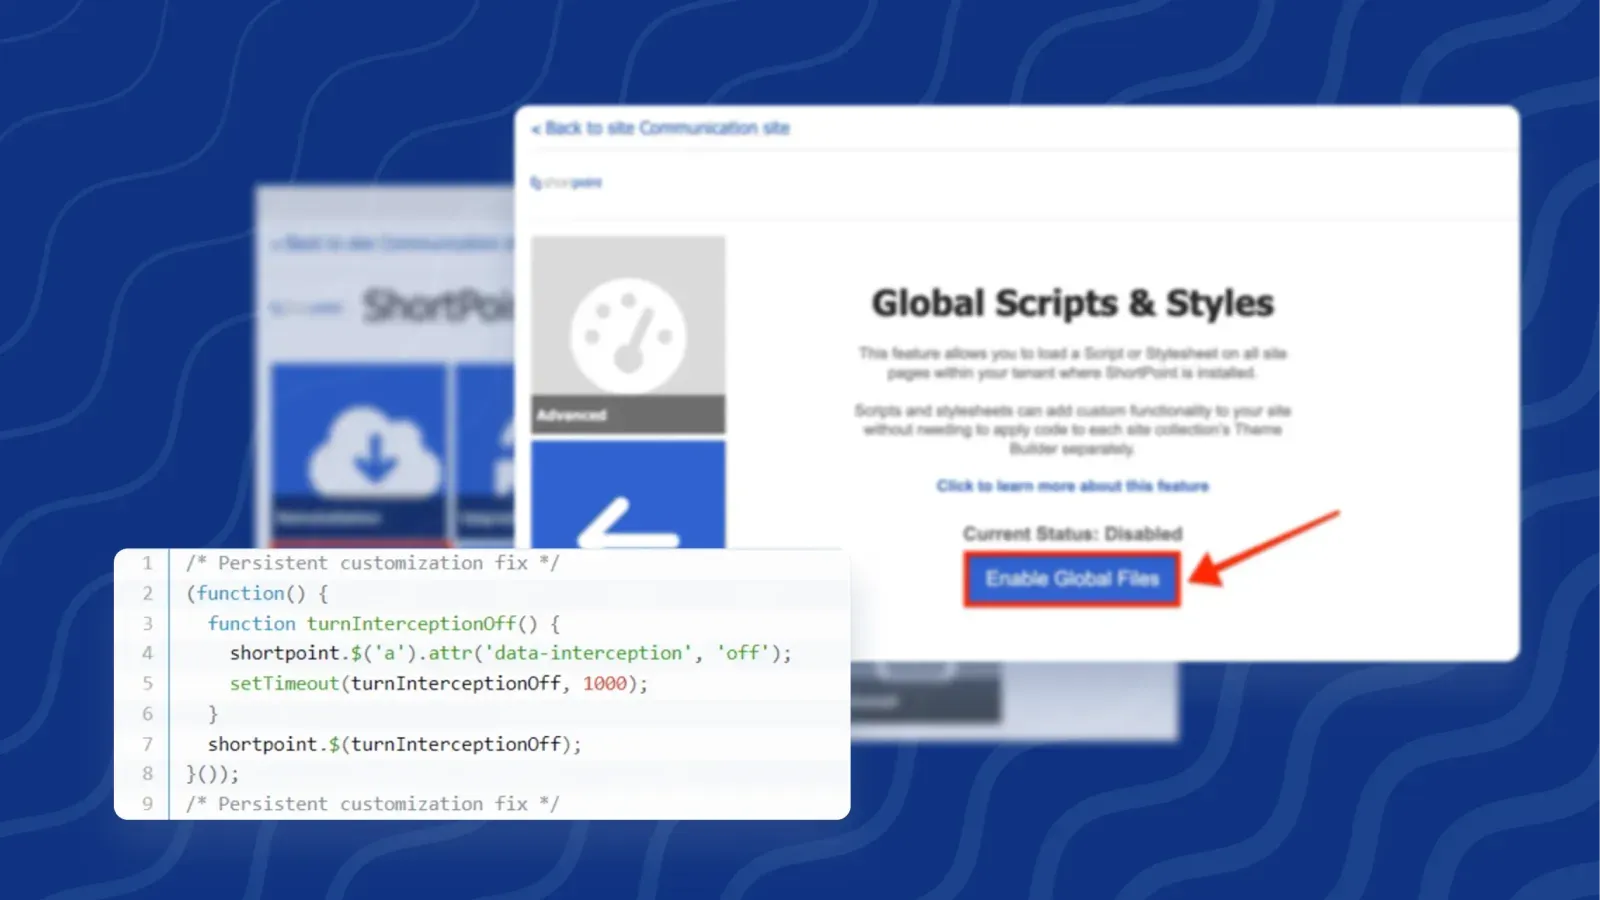Click the Global Scripts & Styles heading
Viewport: 1600px width, 900px height.
[1073, 303]
